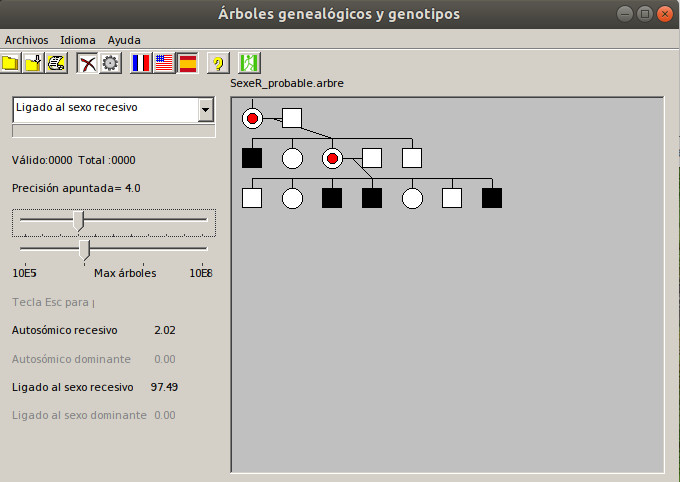This screenshot has height=482, width=680.
Task: Click the print scroll icon in the toolbar
Action: (x=57, y=63)
